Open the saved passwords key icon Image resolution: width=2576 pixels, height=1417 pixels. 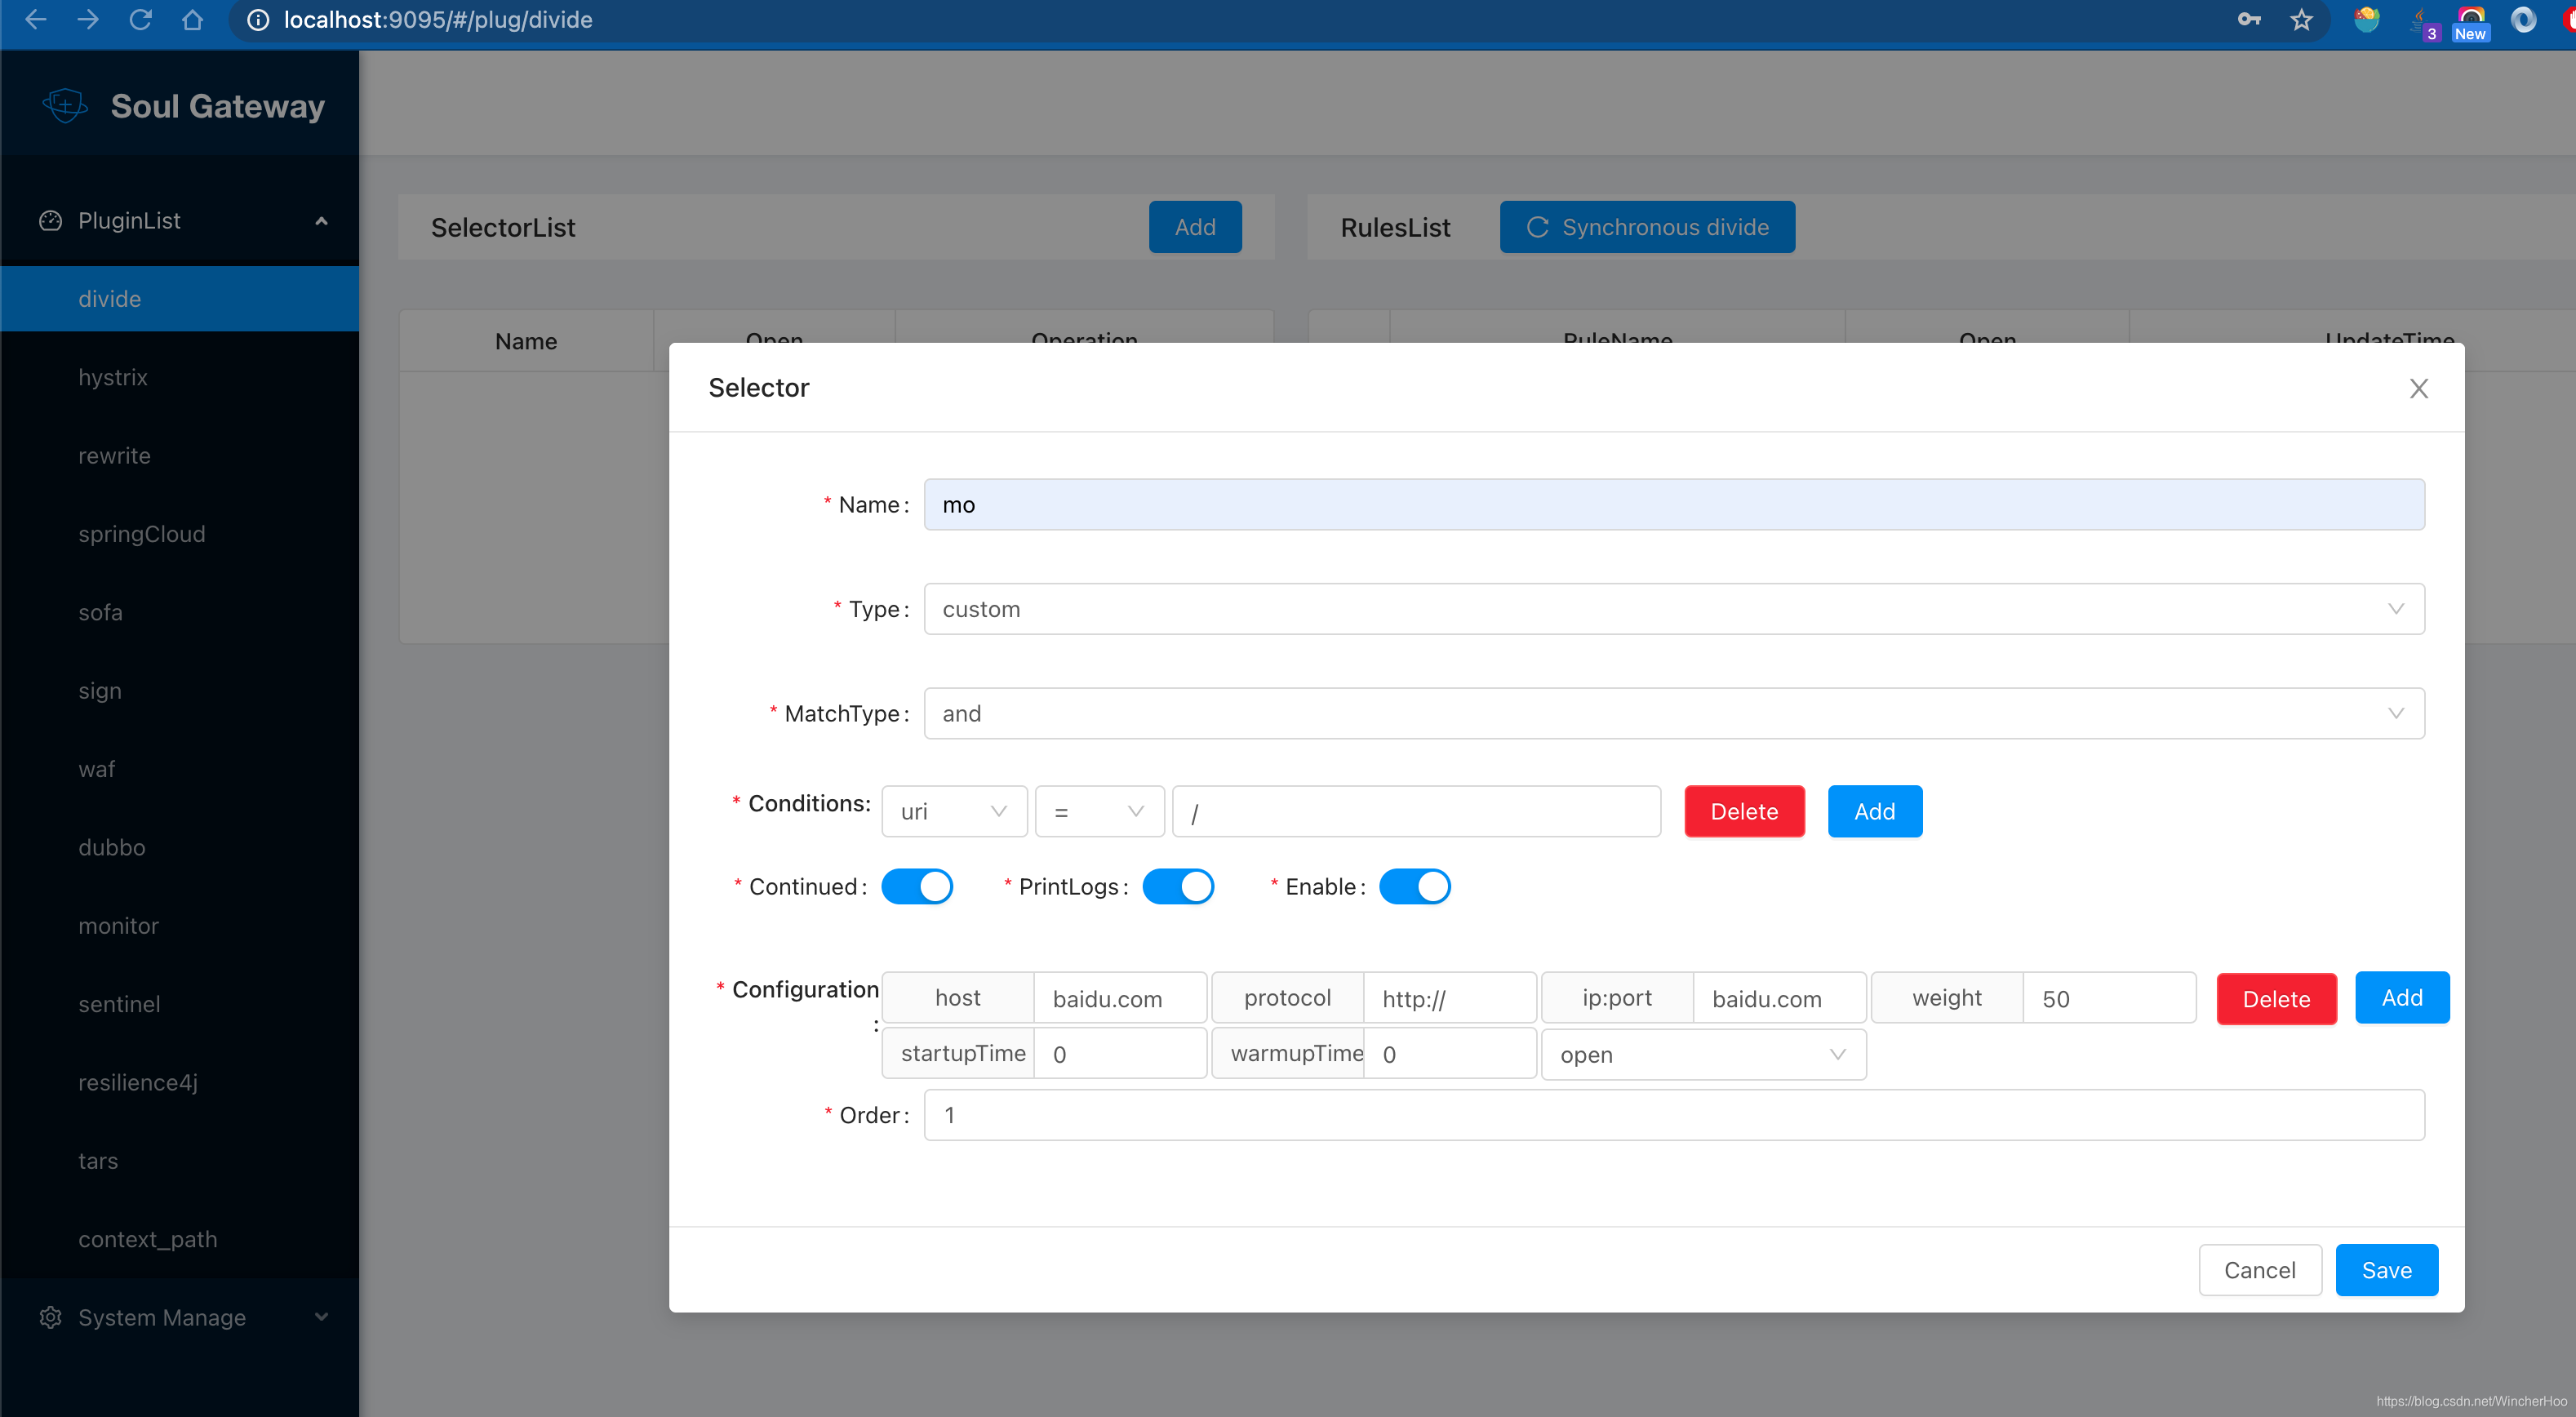[x=2249, y=19]
